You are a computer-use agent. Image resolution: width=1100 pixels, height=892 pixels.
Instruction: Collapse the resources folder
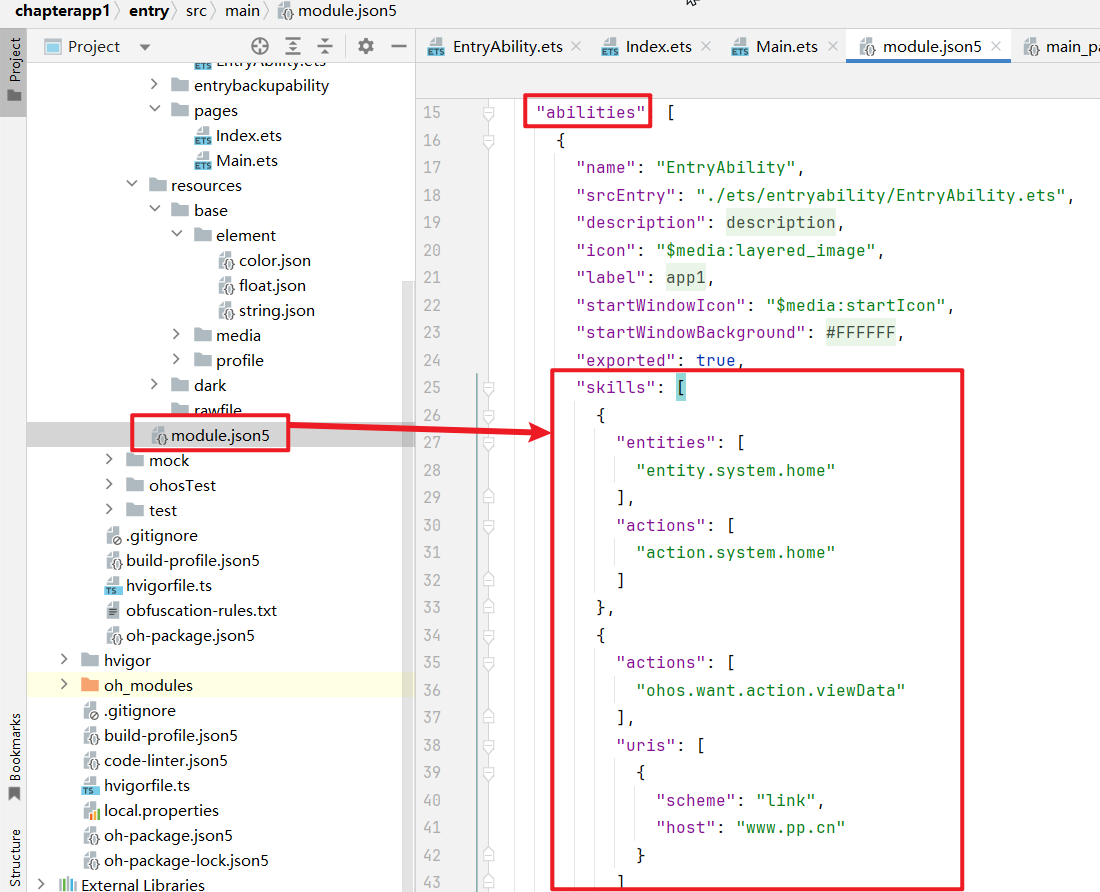[132, 184]
